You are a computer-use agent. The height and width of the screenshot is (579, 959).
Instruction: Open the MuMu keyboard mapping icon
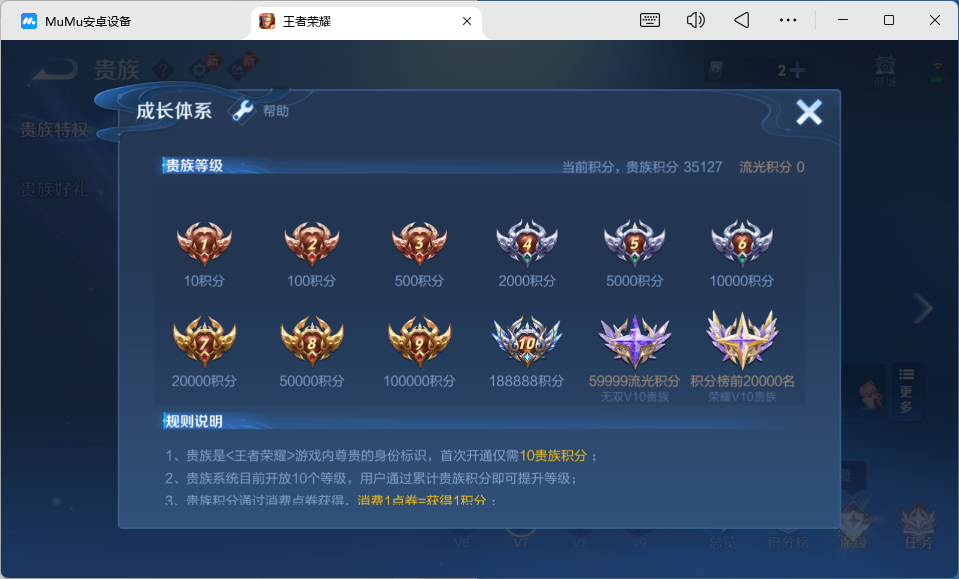pos(650,20)
